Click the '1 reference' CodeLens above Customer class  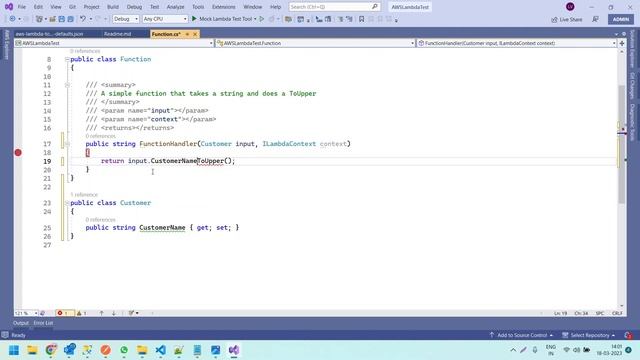(x=84, y=195)
